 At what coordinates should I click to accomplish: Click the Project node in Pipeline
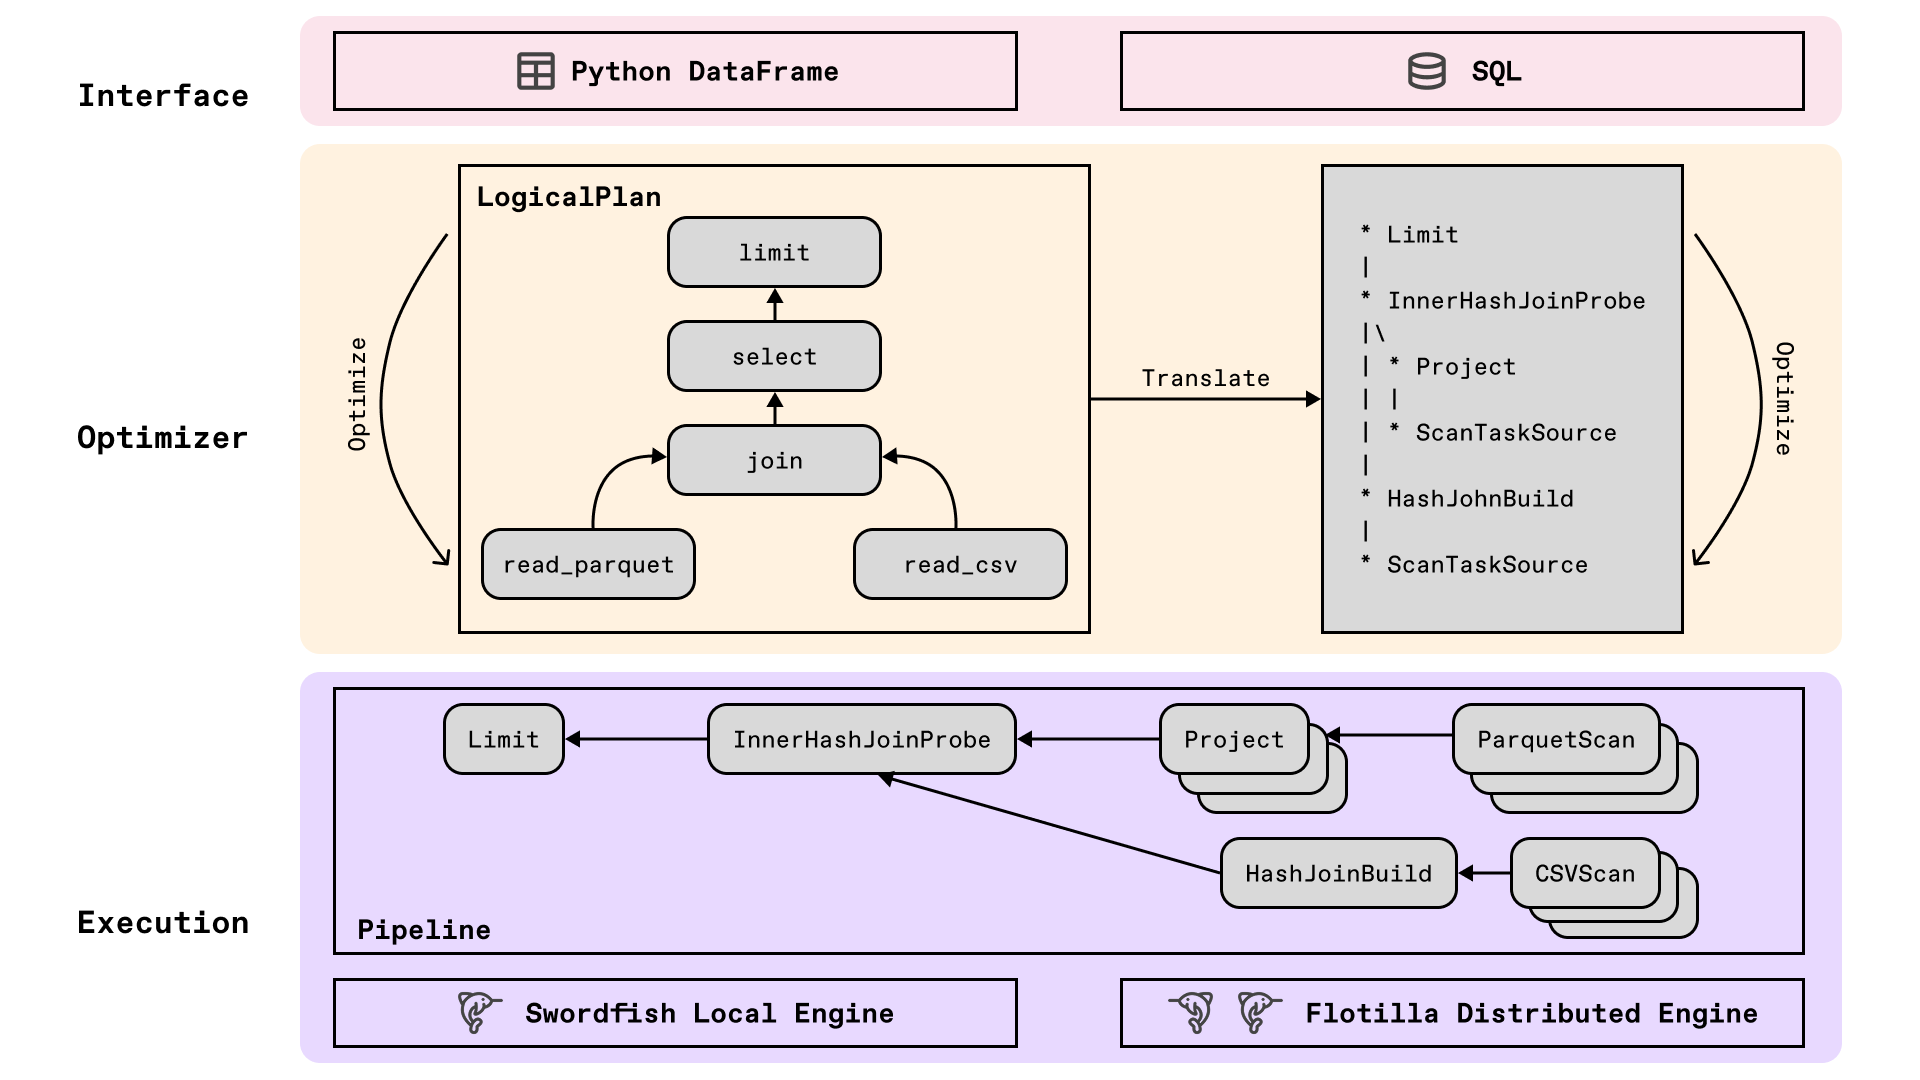1233,739
